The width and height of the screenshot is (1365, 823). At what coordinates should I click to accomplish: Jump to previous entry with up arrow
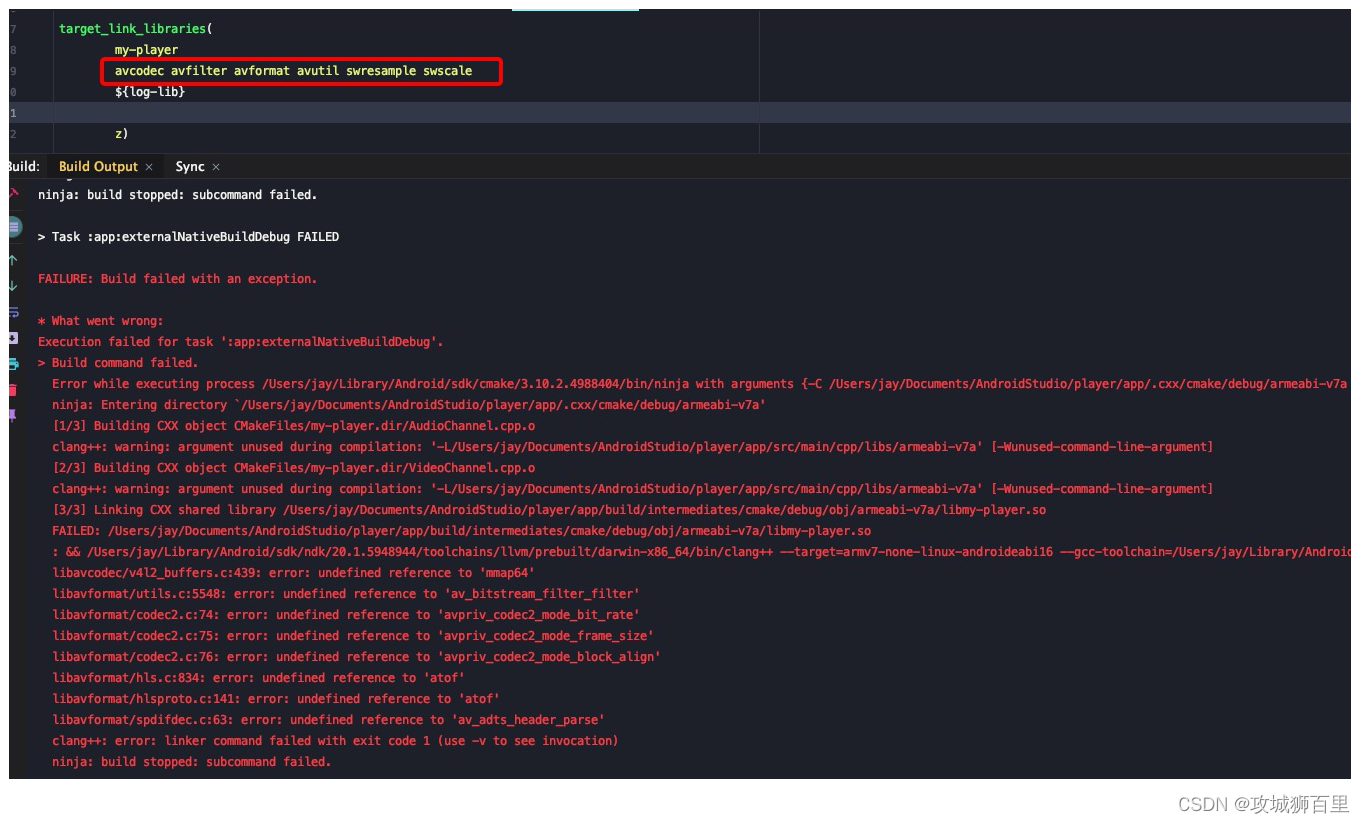[x=13, y=260]
